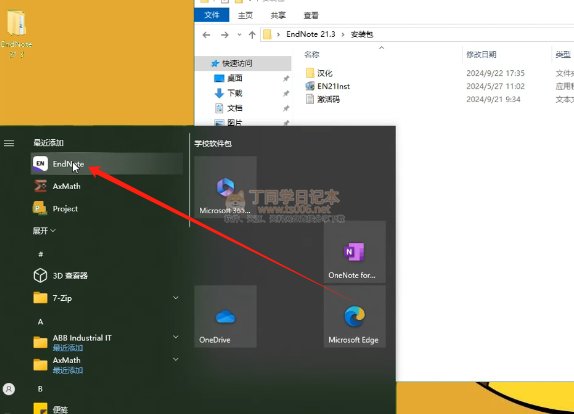This screenshot has width=574, height=414.
Task: Click the user account icon in Start menu
Action: coord(9,388)
